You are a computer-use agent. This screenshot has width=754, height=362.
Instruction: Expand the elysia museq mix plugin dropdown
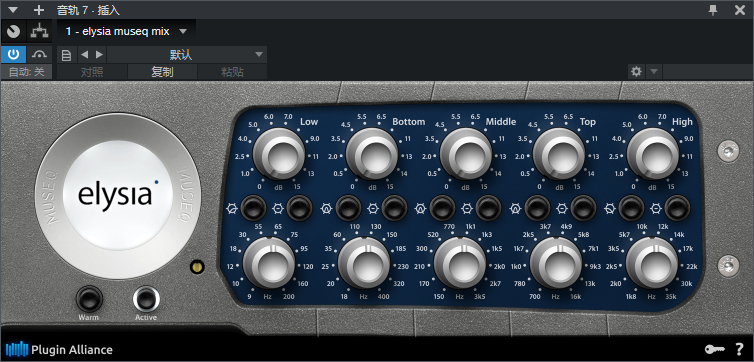pos(183,32)
